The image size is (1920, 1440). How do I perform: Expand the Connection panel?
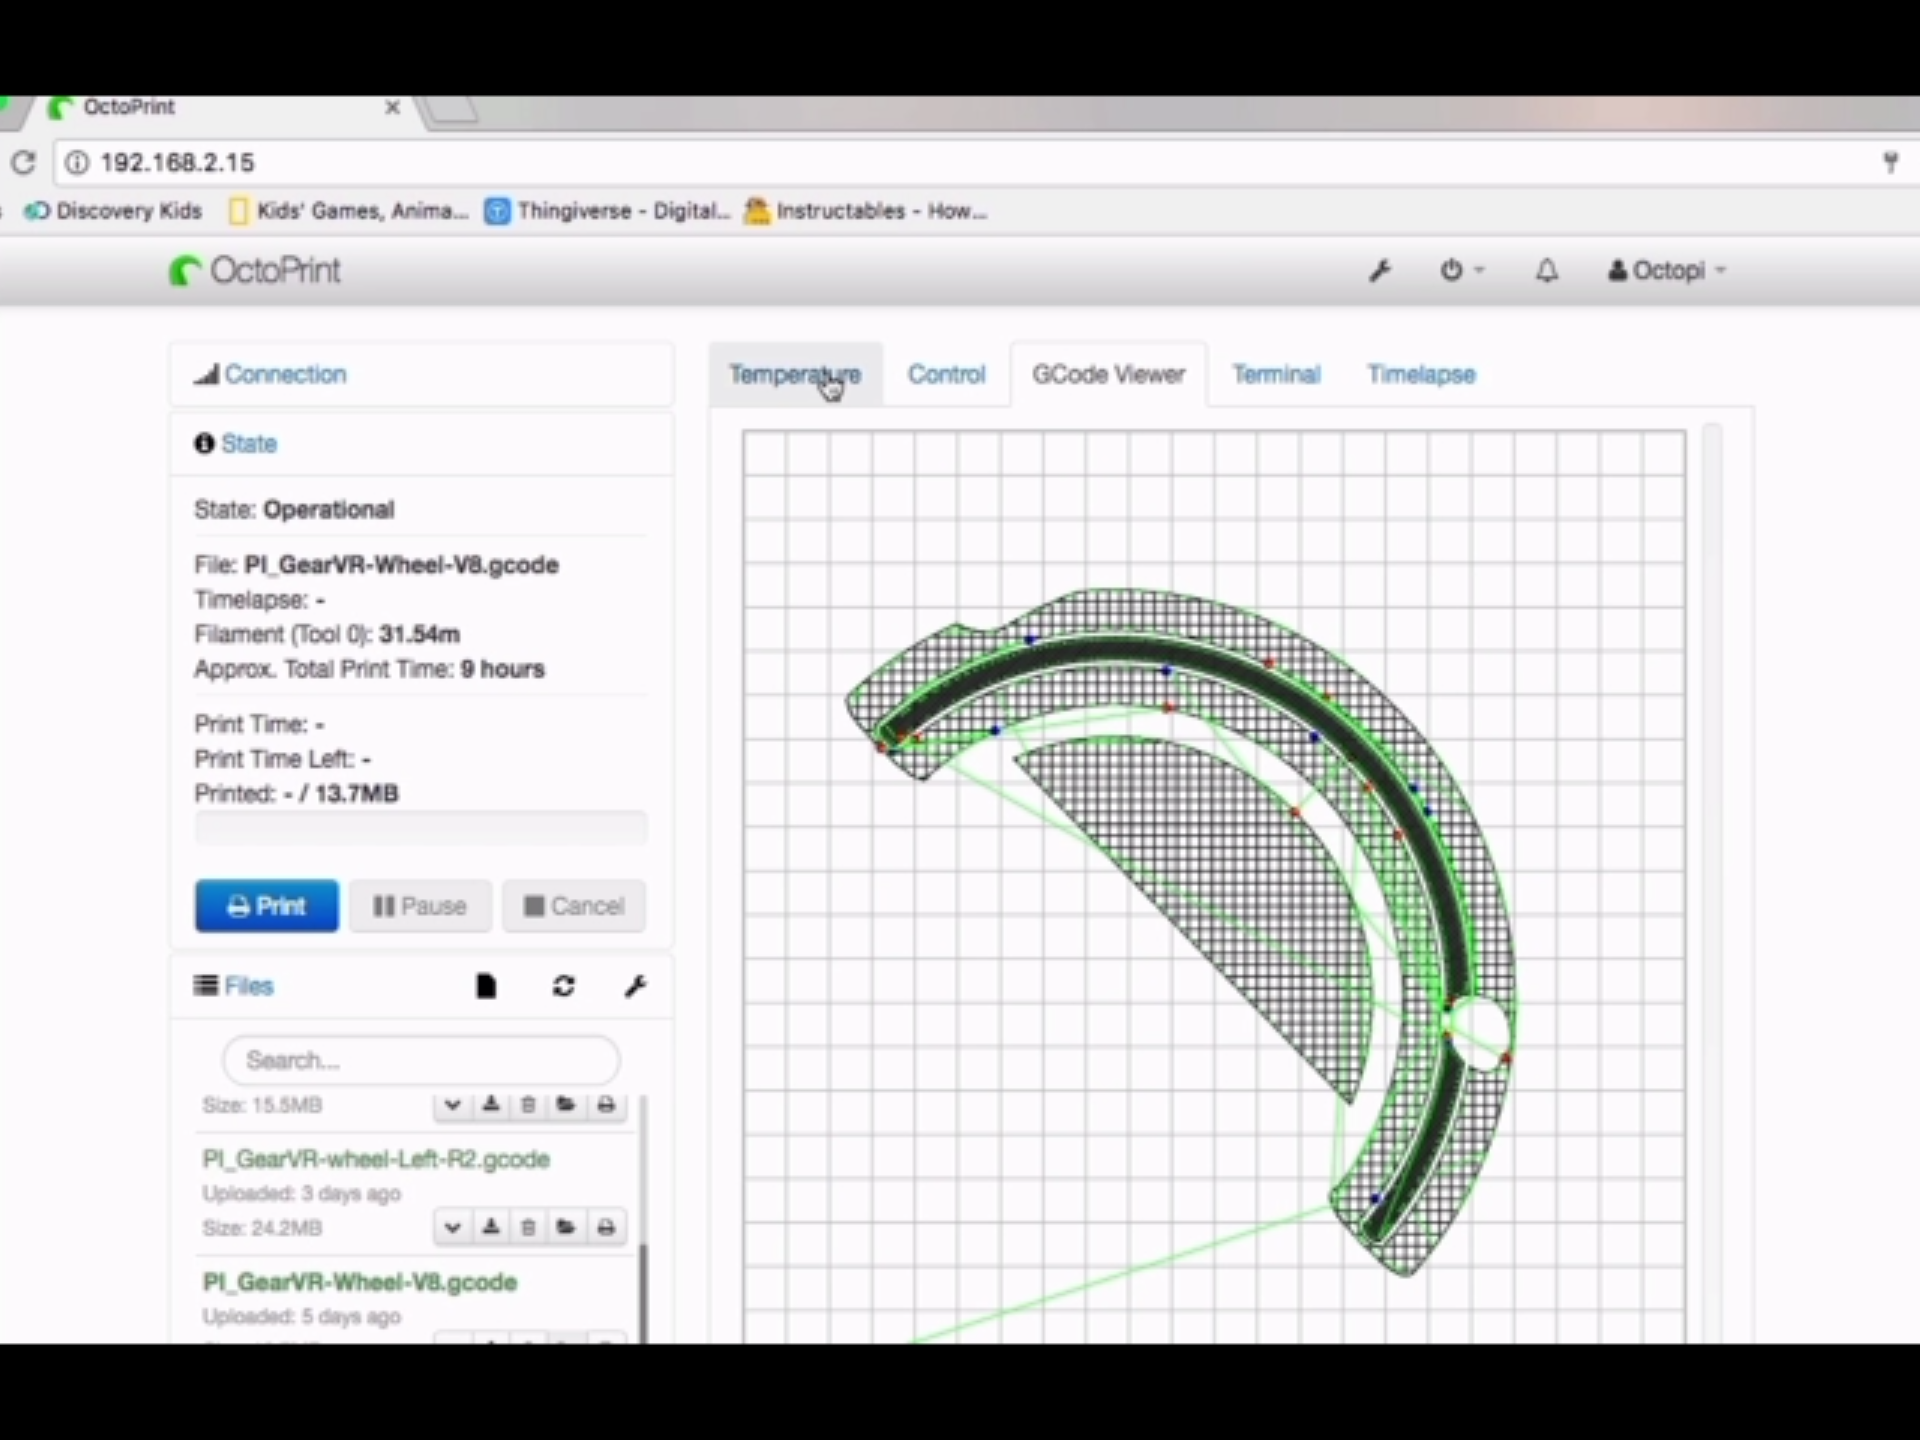[285, 374]
